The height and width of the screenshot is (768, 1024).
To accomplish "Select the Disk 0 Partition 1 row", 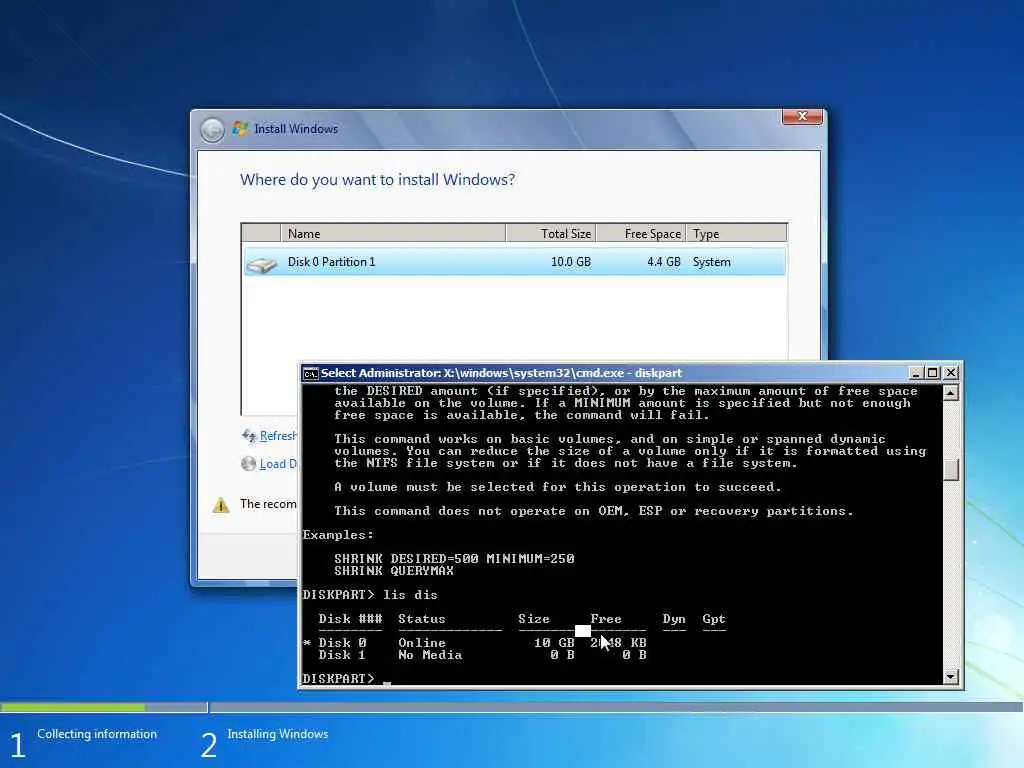I will (x=515, y=262).
